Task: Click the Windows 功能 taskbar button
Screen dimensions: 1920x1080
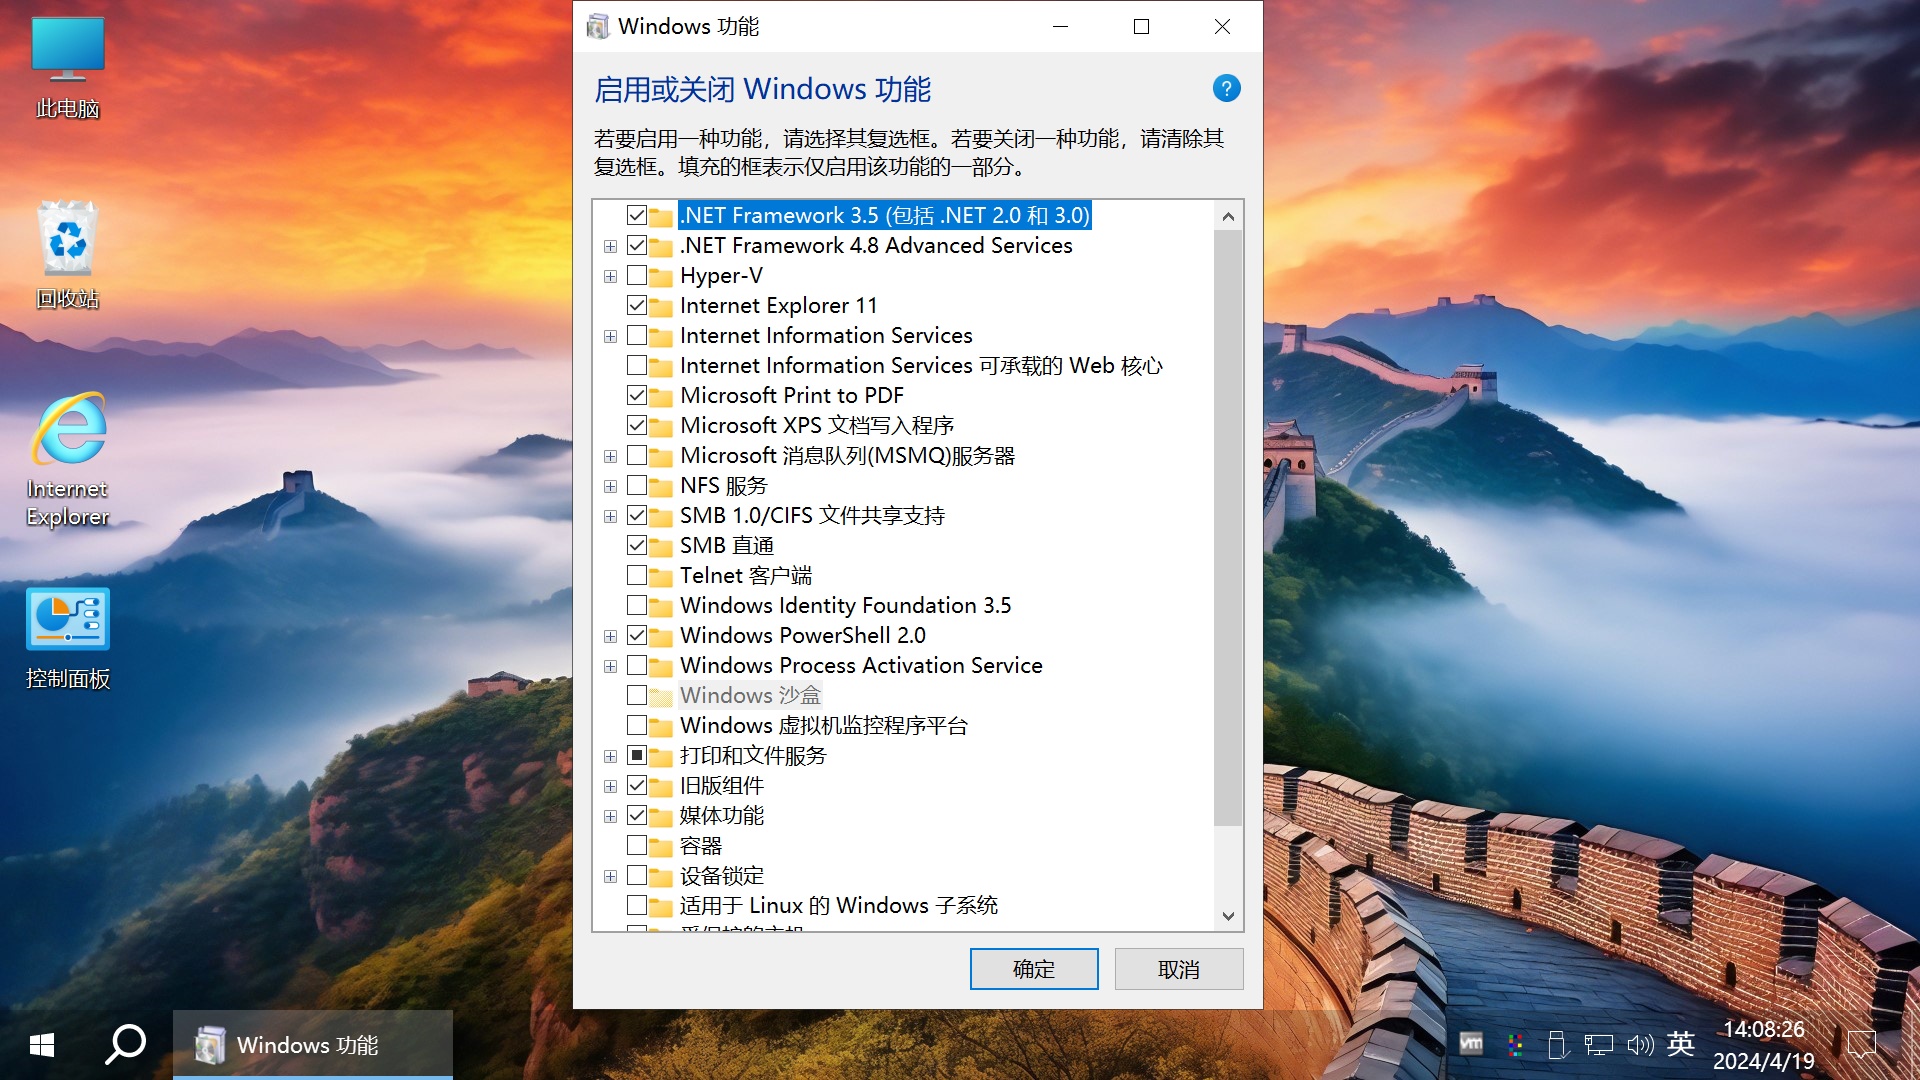Action: [x=313, y=1045]
